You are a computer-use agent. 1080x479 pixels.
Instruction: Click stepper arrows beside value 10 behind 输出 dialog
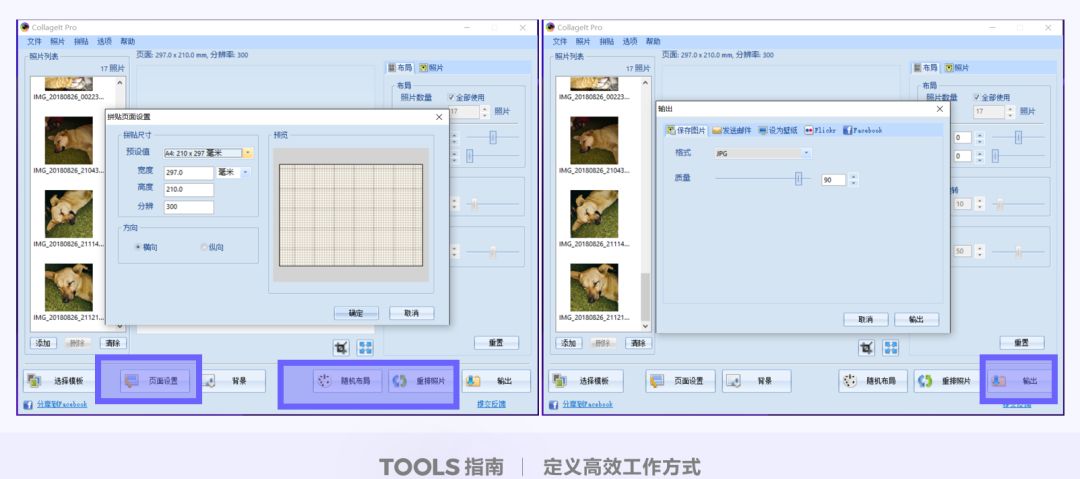tap(980, 204)
